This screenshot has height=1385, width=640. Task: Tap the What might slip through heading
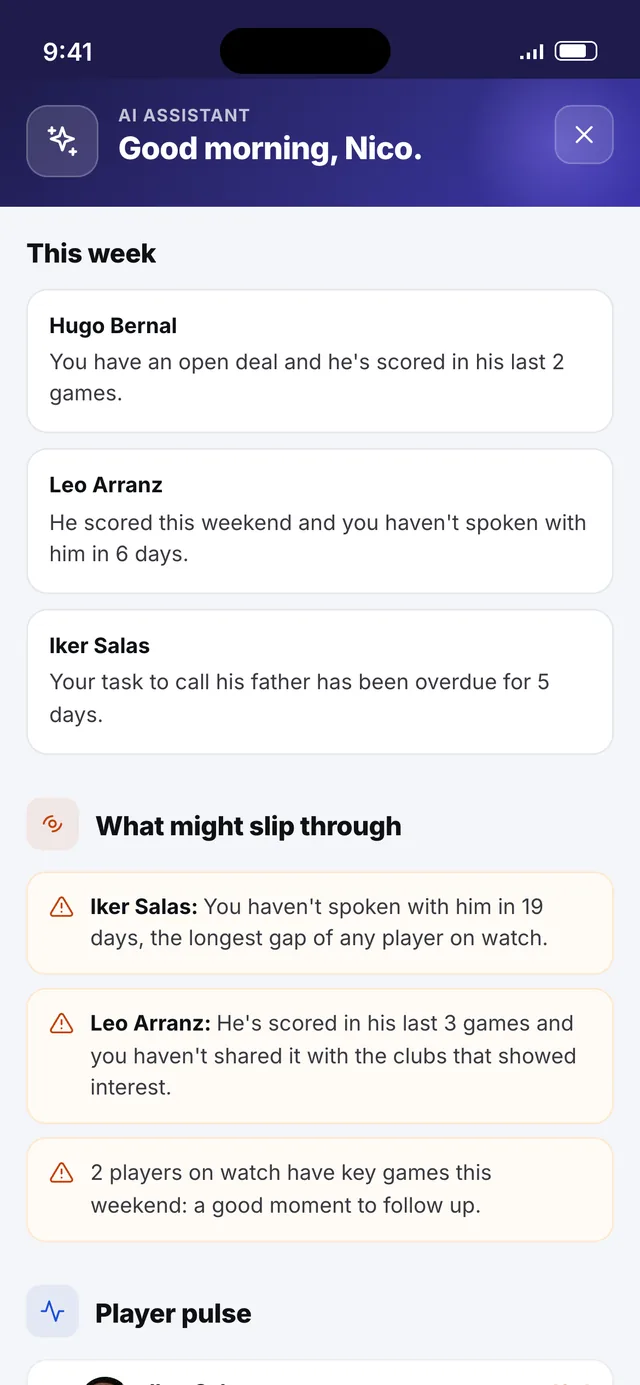[x=248, y=826]
